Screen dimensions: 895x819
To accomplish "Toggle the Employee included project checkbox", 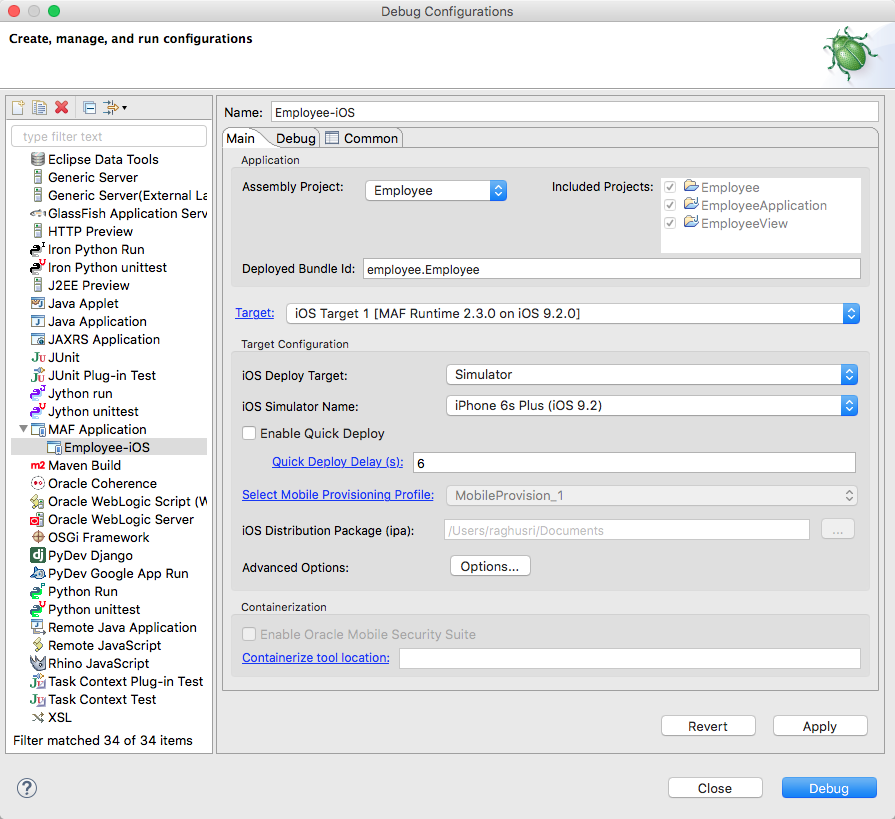I will [670, 187].
